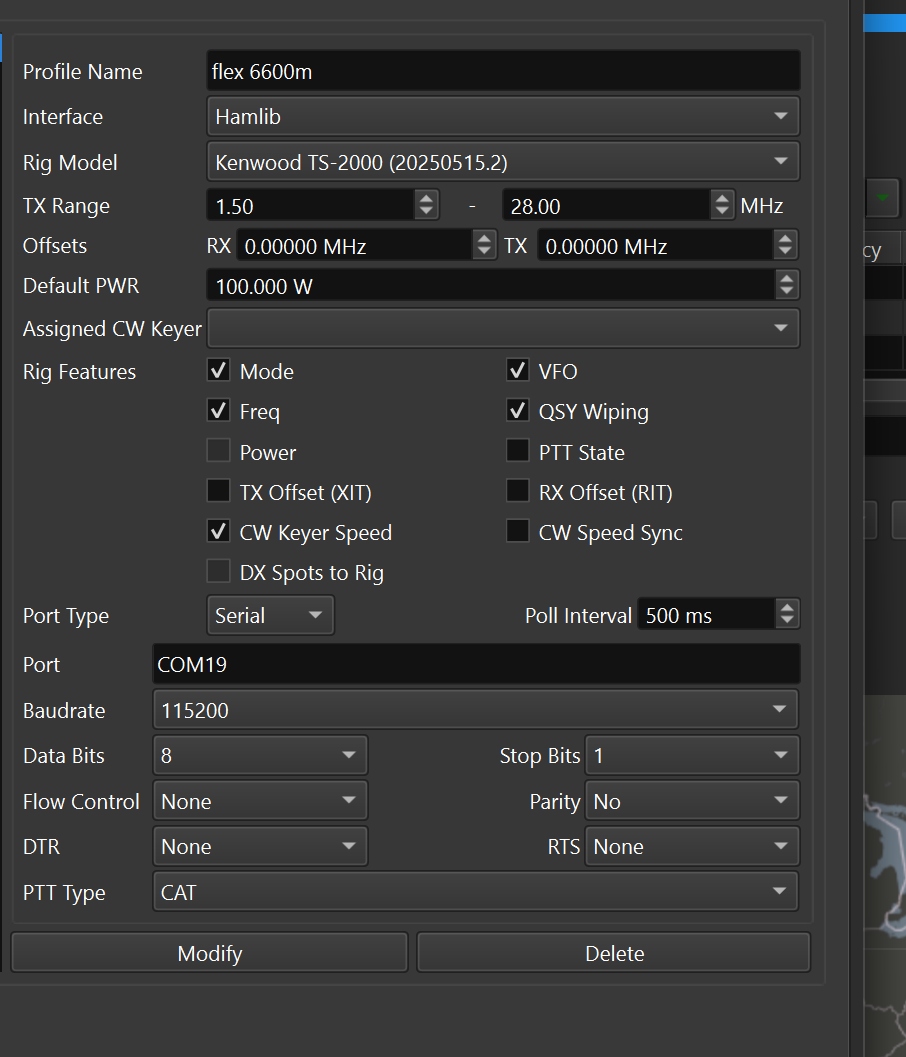The height and width of the screenshot is (1057, 906).
Task: Click the Default PWR 100.000 W field
Action: 491,285
